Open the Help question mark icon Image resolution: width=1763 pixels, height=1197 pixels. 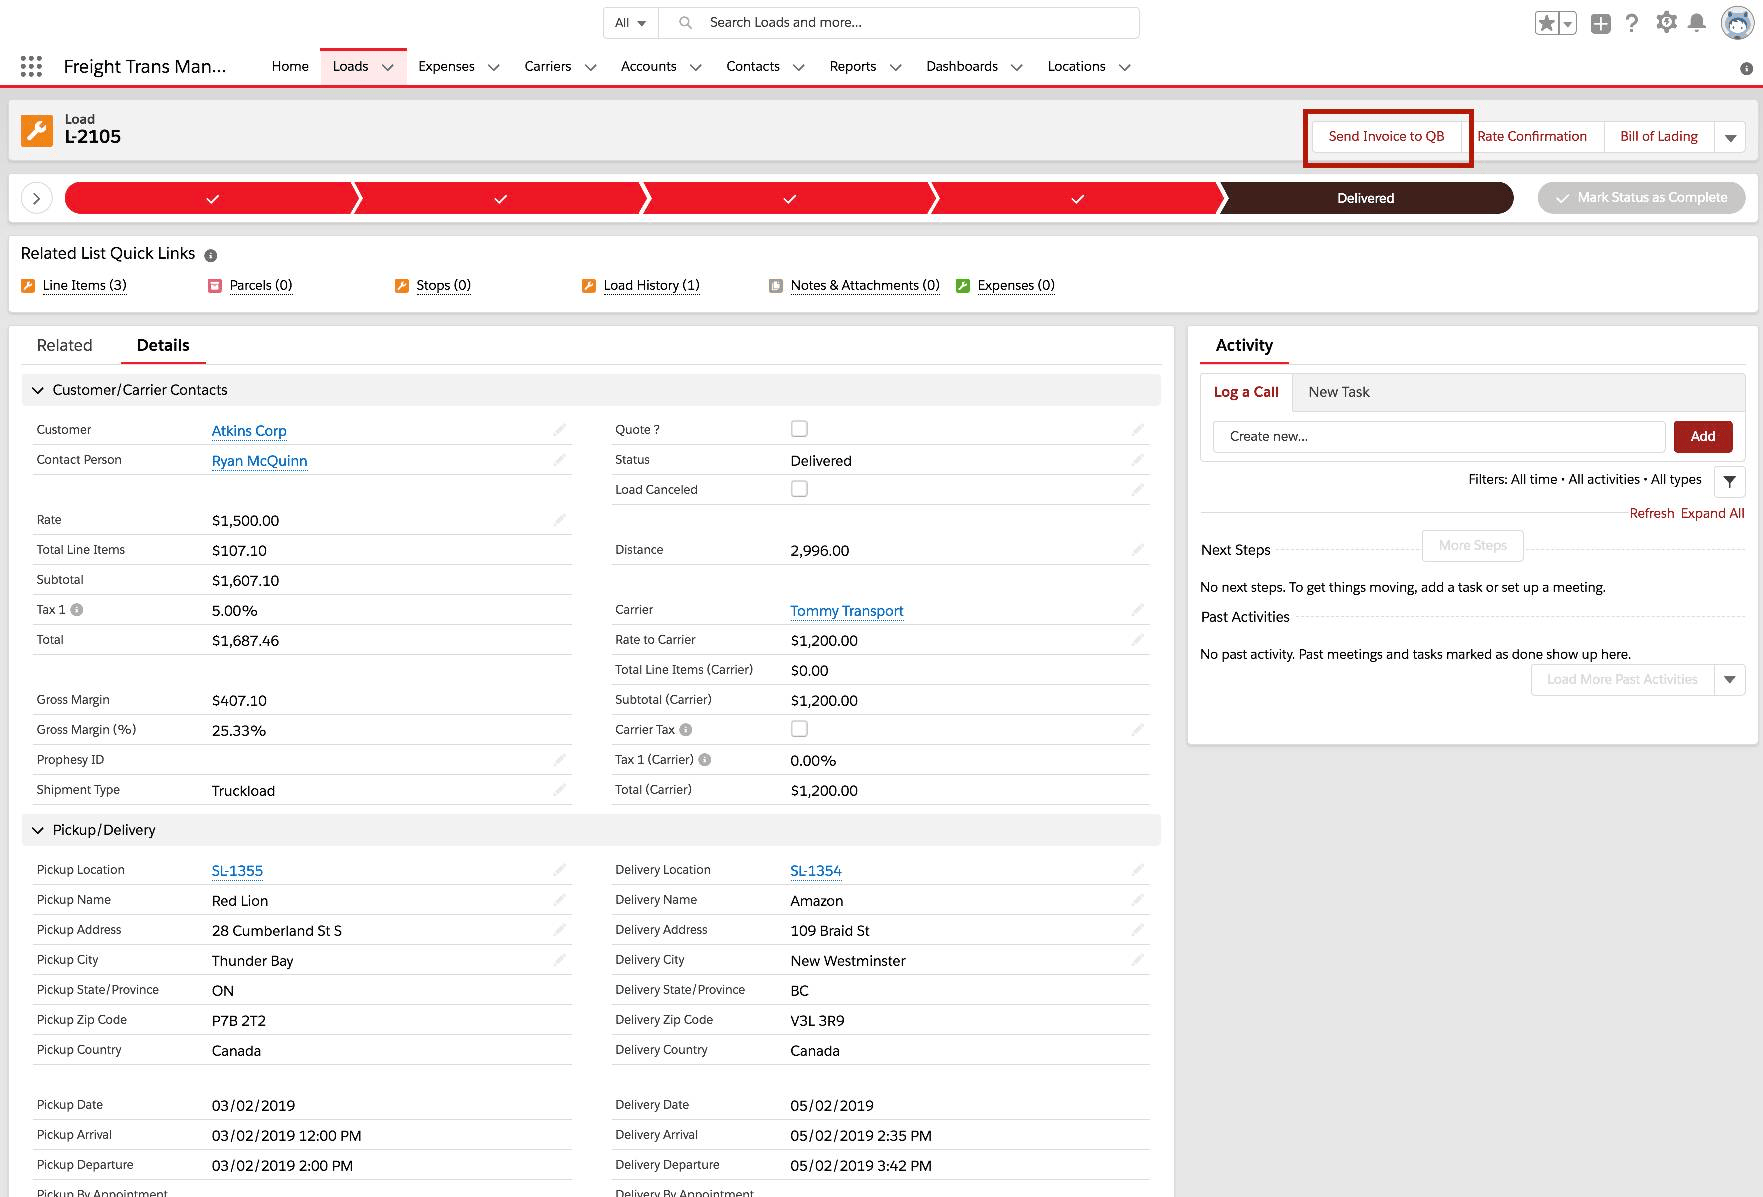(x=1632, y=23)
